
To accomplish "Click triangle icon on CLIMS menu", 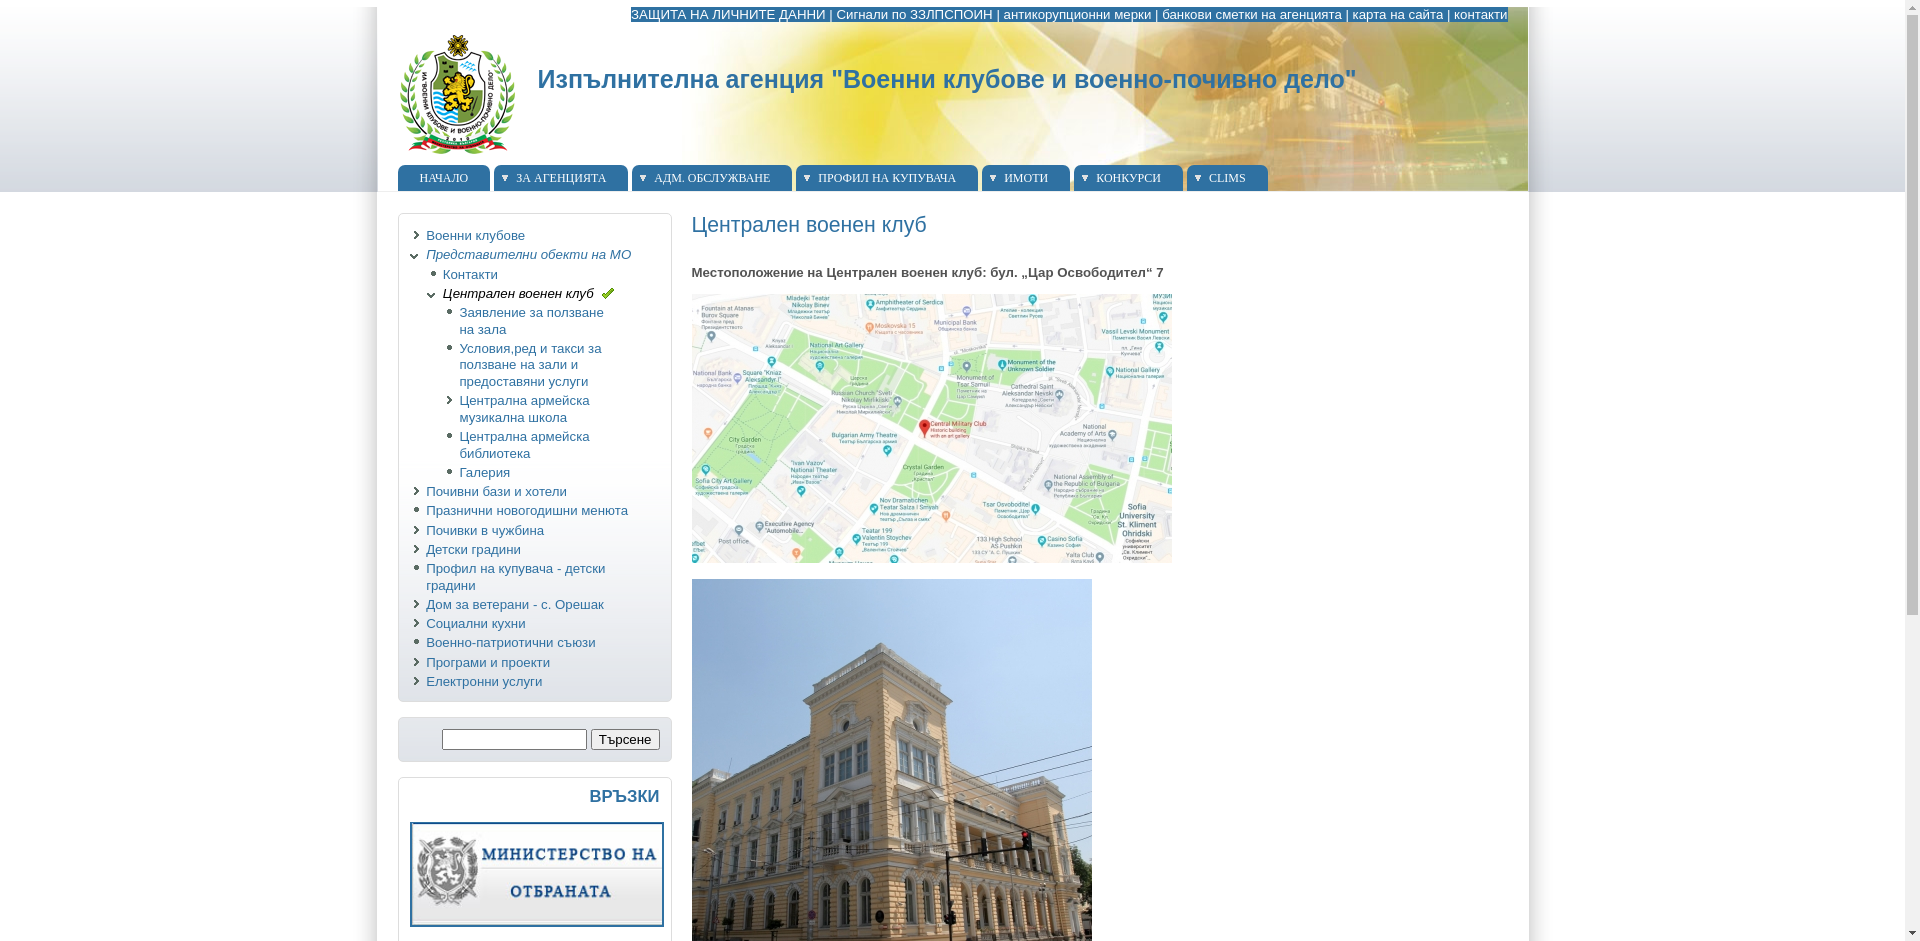I will (1199, 178).
